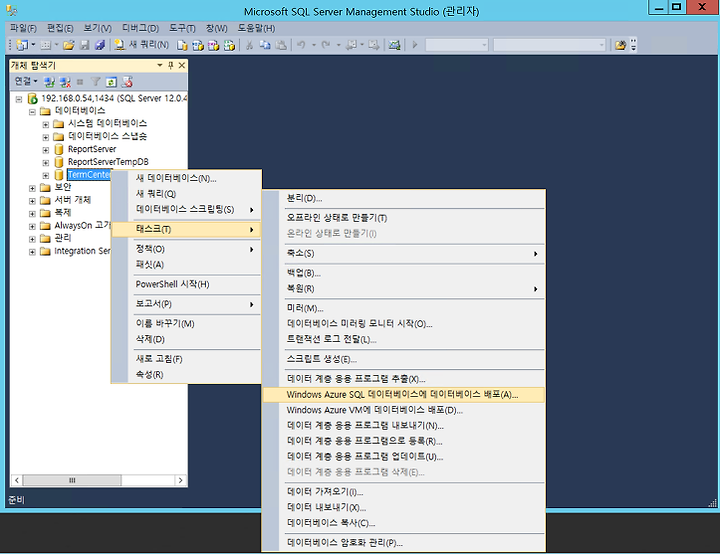Click the Database Engine Query icon
Viewport: 720px width, 554px height.
tap(182, 45)
